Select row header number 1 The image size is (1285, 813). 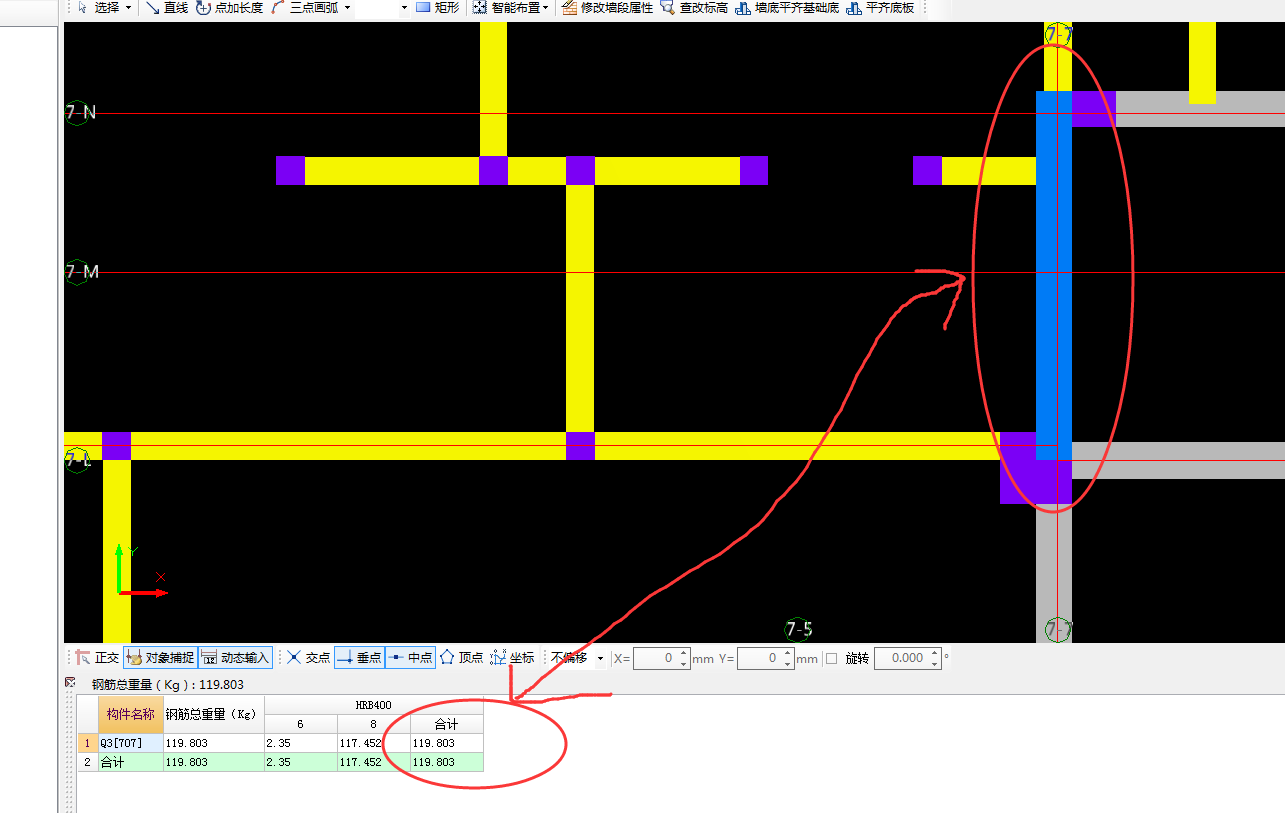87,743
